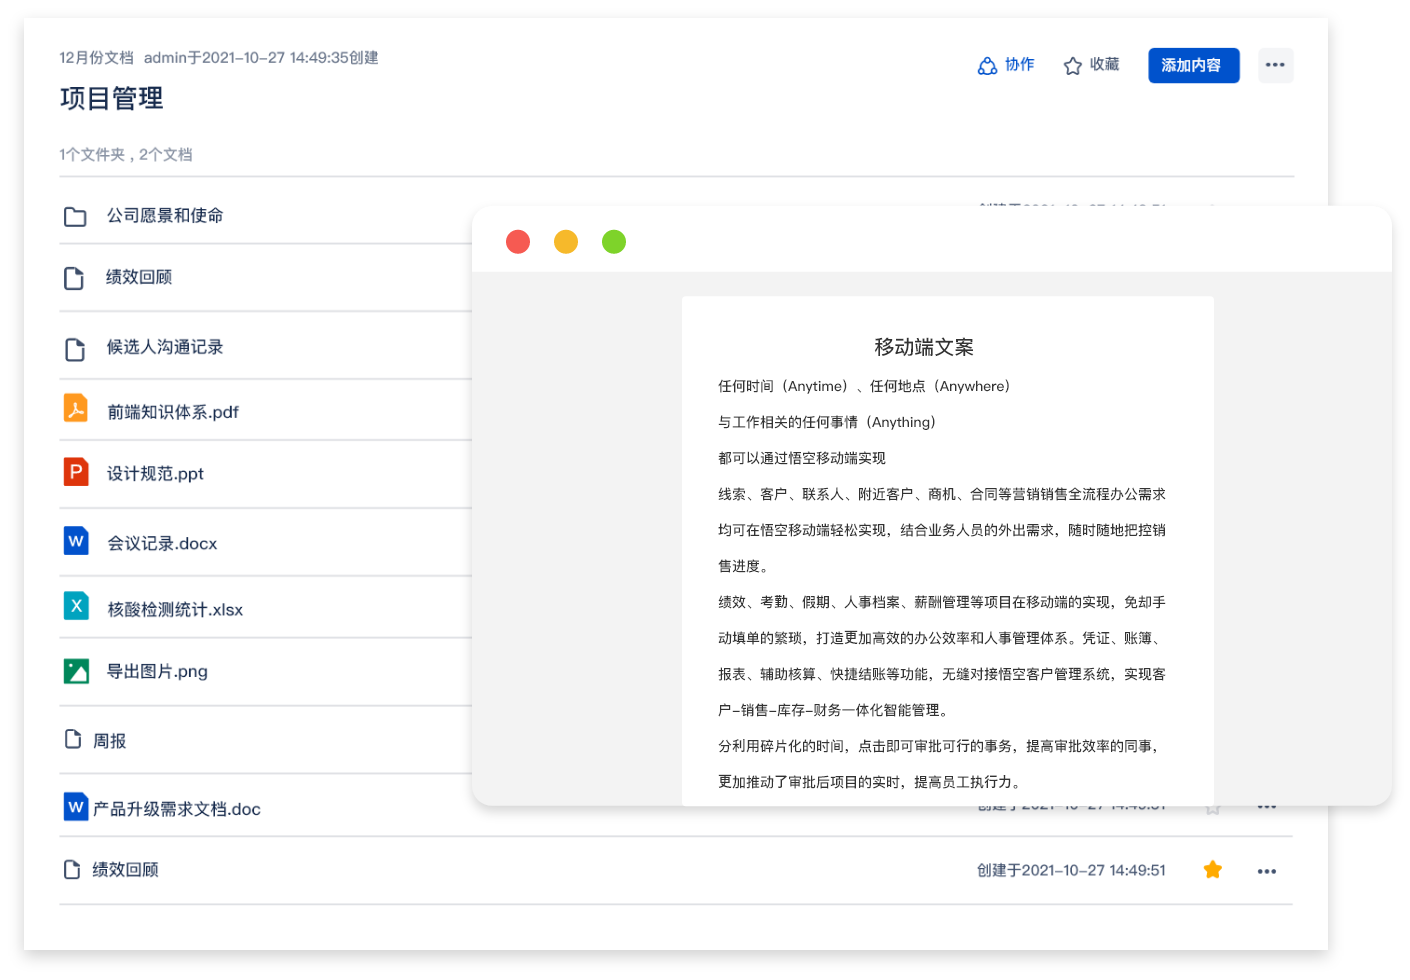This screenshot has width=1410, height=980.
Task: Click the 12月份文档 breadcrumb
Action: [96, 58]
